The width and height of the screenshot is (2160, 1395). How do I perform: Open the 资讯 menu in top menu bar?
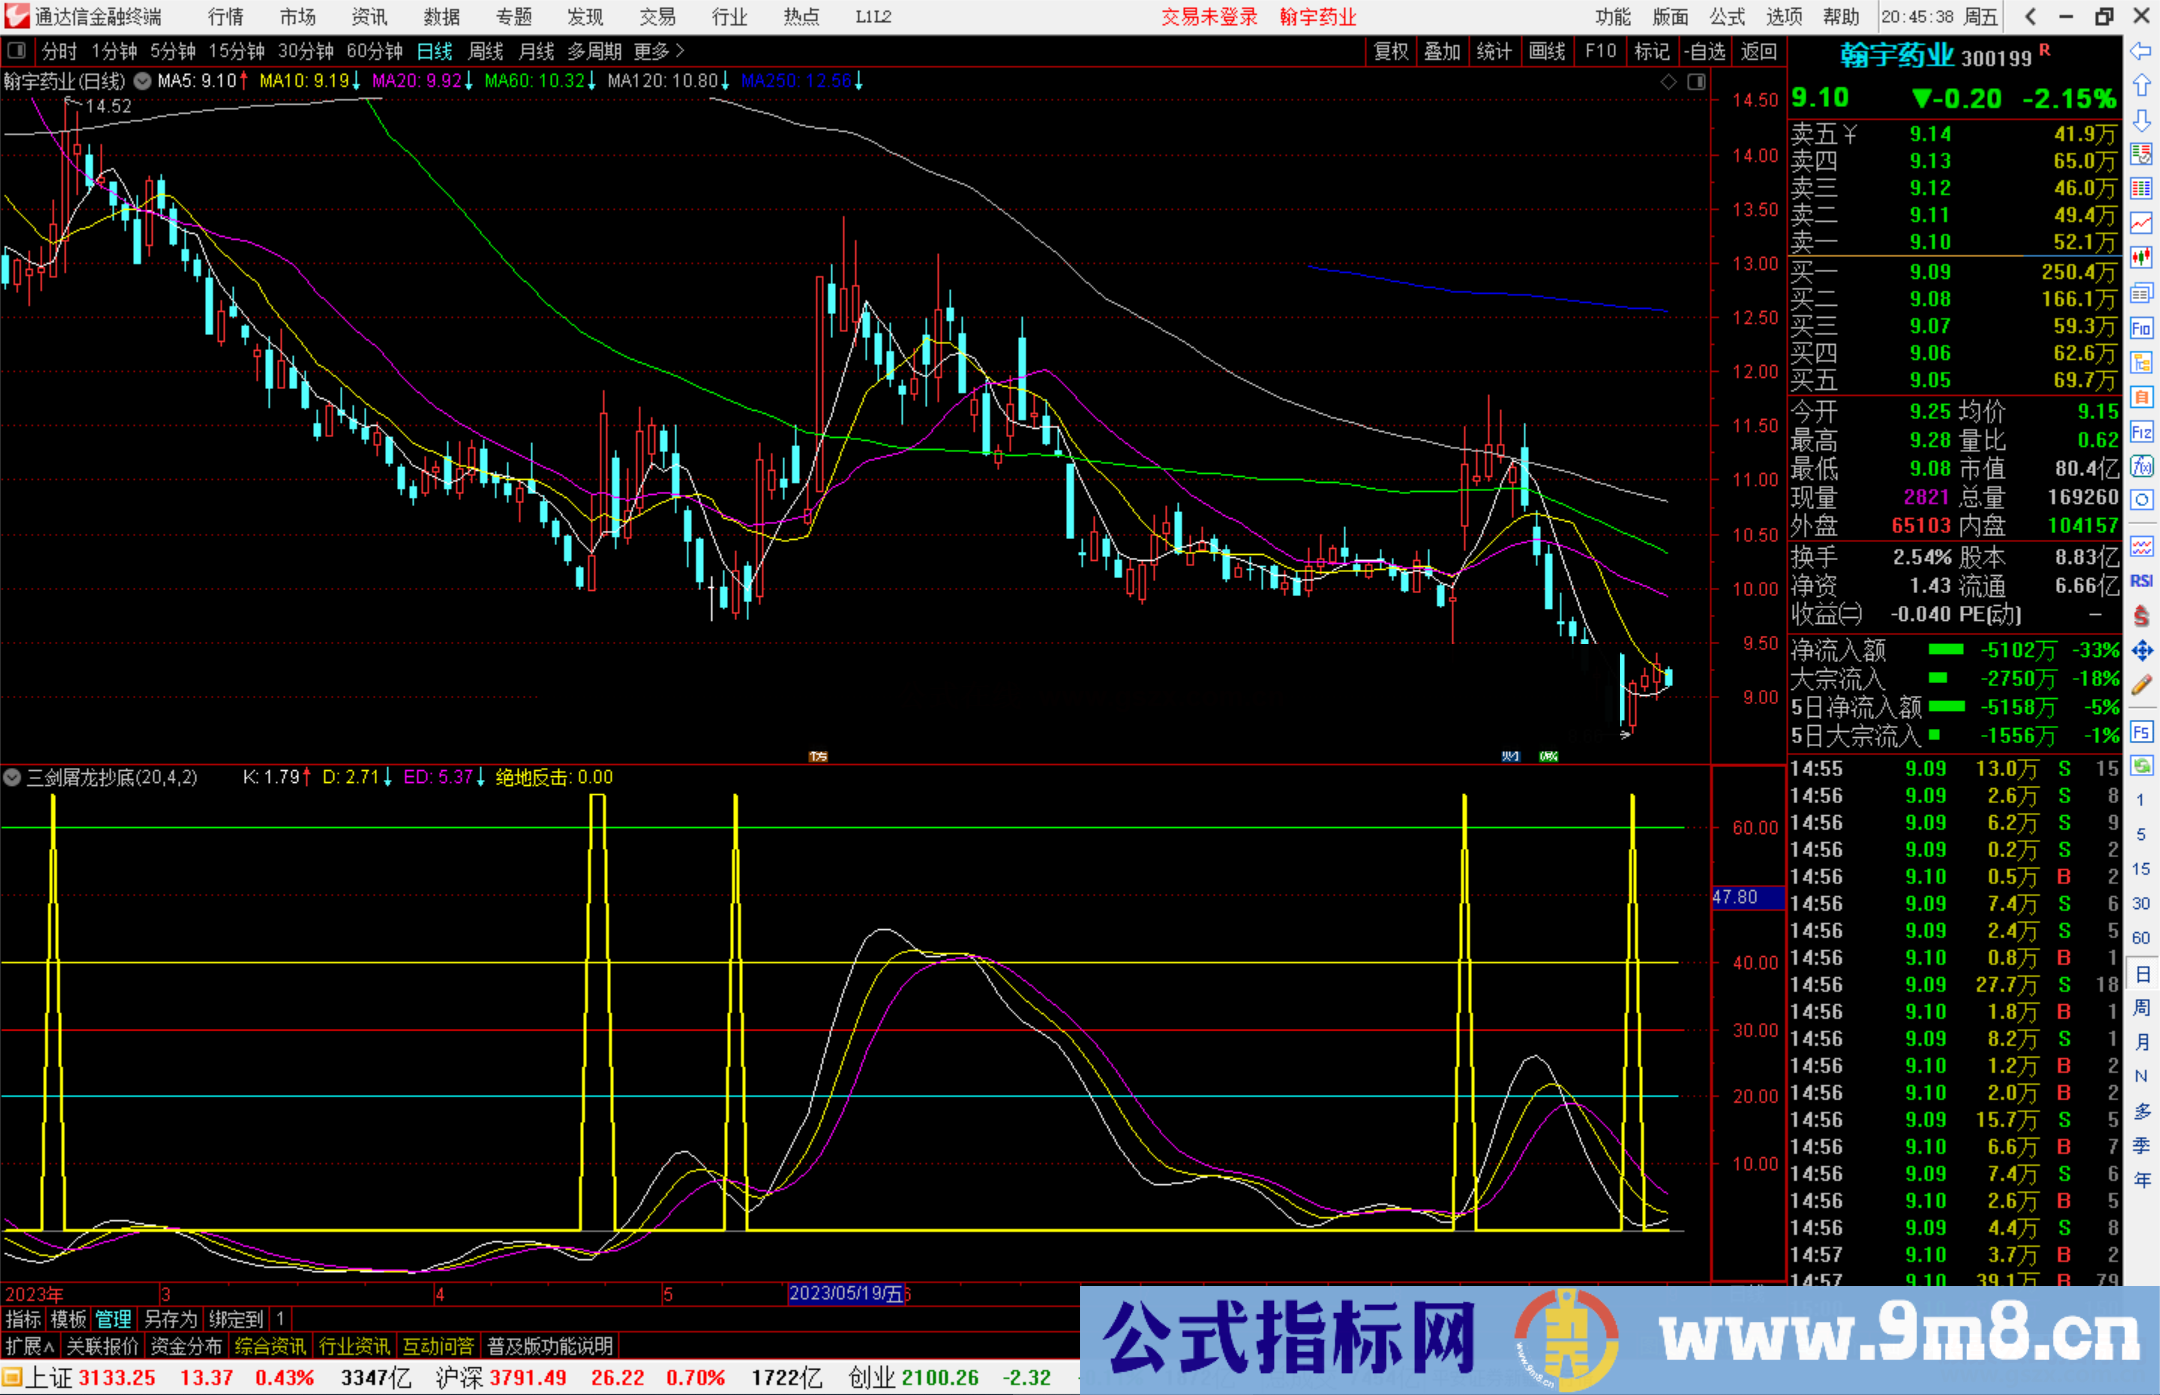(368, 17)
